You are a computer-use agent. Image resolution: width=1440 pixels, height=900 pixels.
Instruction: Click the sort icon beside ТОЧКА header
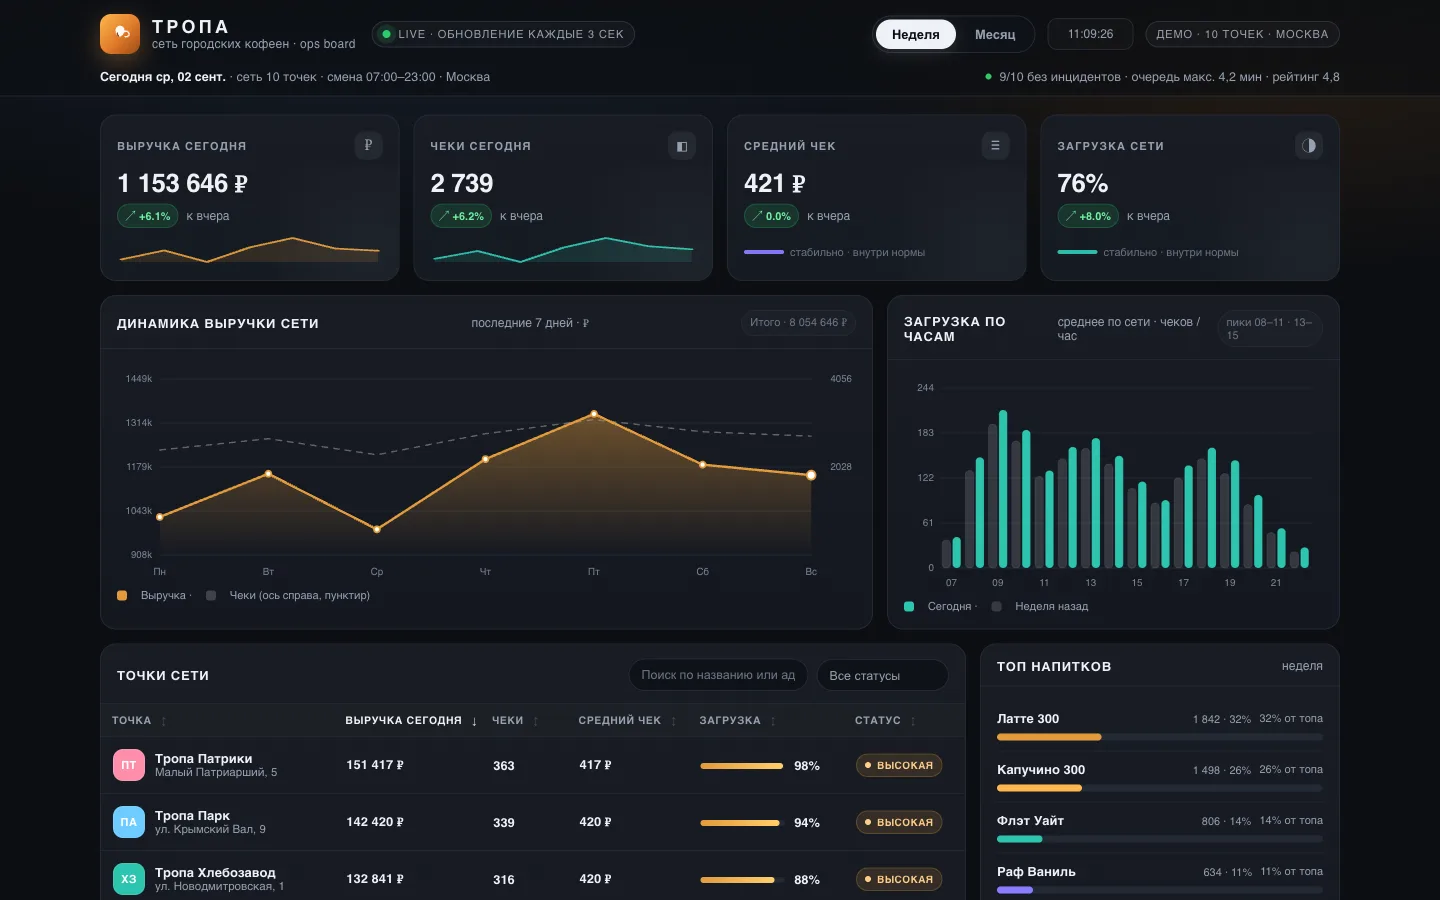[164, 721]
